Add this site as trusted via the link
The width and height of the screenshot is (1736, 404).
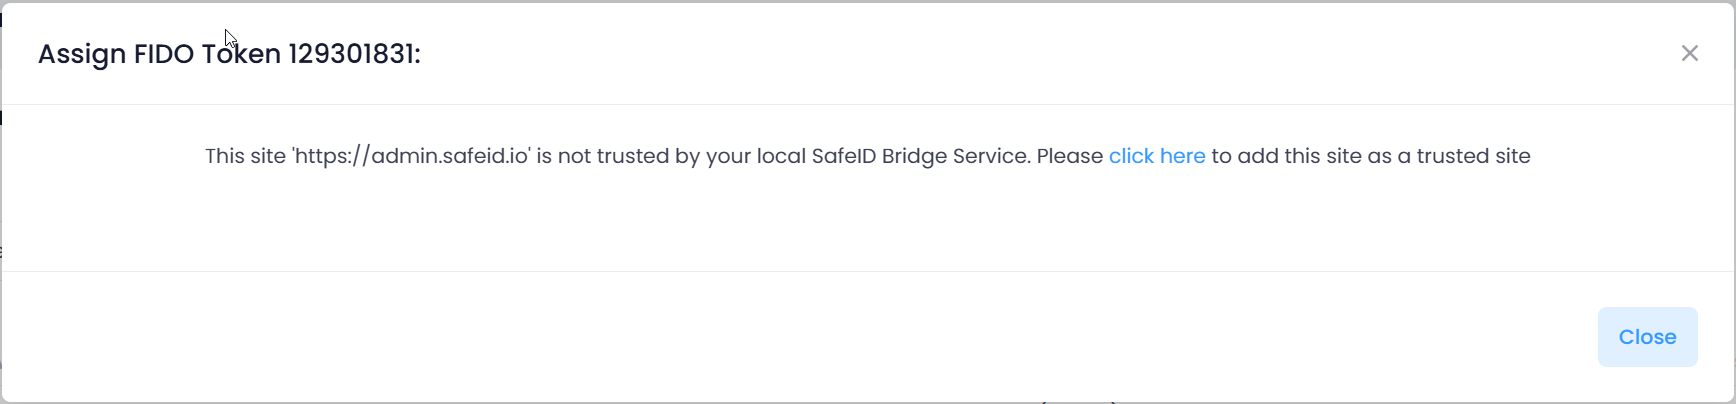click(1157, 156)
